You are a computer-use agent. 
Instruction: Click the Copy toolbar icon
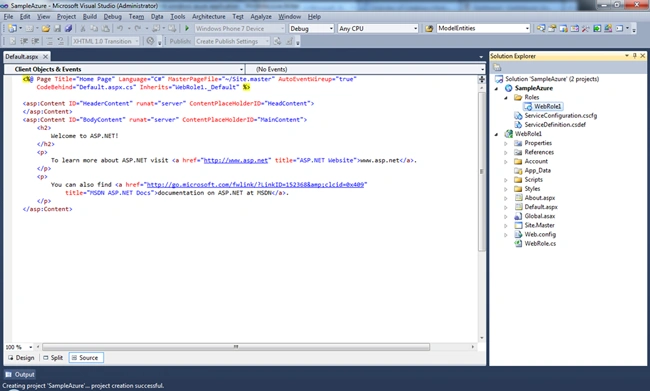94,29
